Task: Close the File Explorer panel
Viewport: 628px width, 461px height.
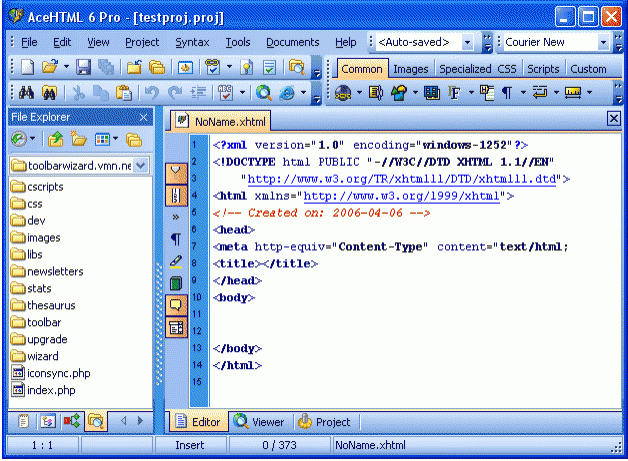Action: click(143, 117)
